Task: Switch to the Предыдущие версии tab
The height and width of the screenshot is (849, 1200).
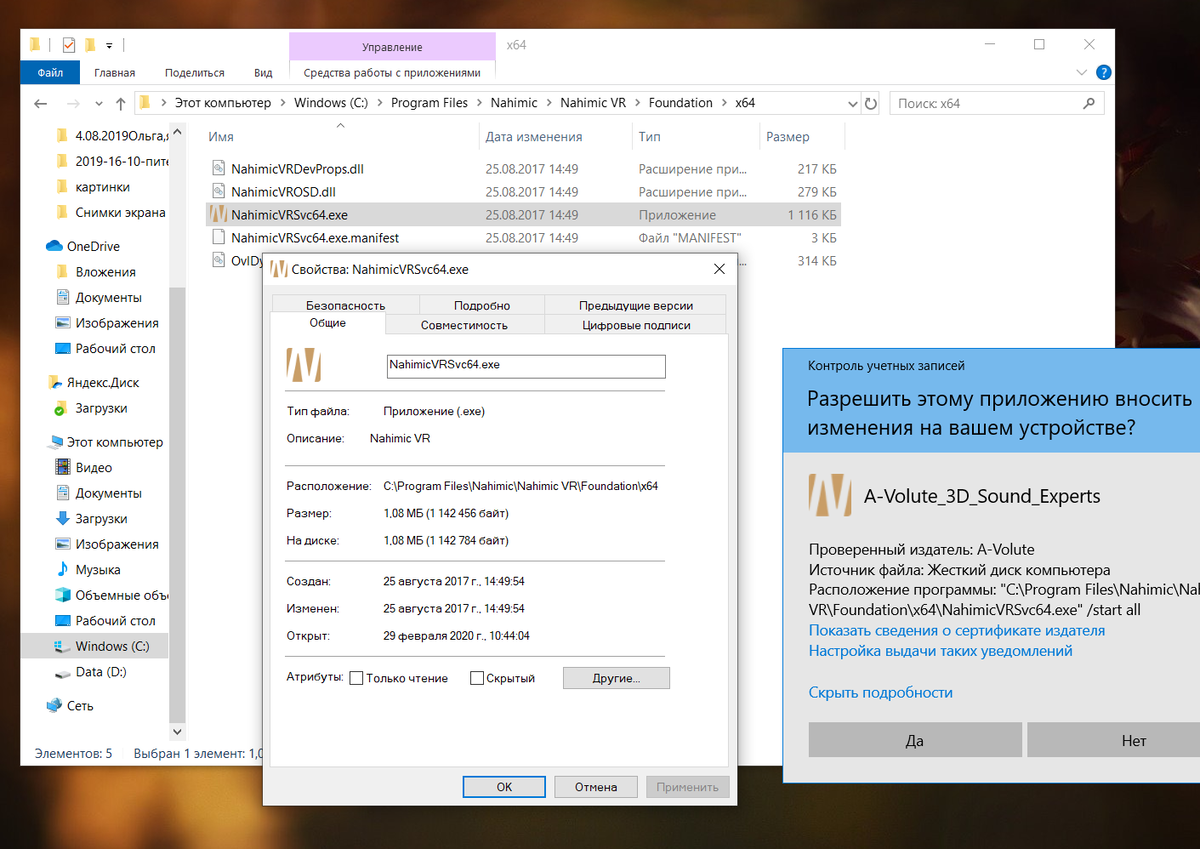Action: coord(636,305)
